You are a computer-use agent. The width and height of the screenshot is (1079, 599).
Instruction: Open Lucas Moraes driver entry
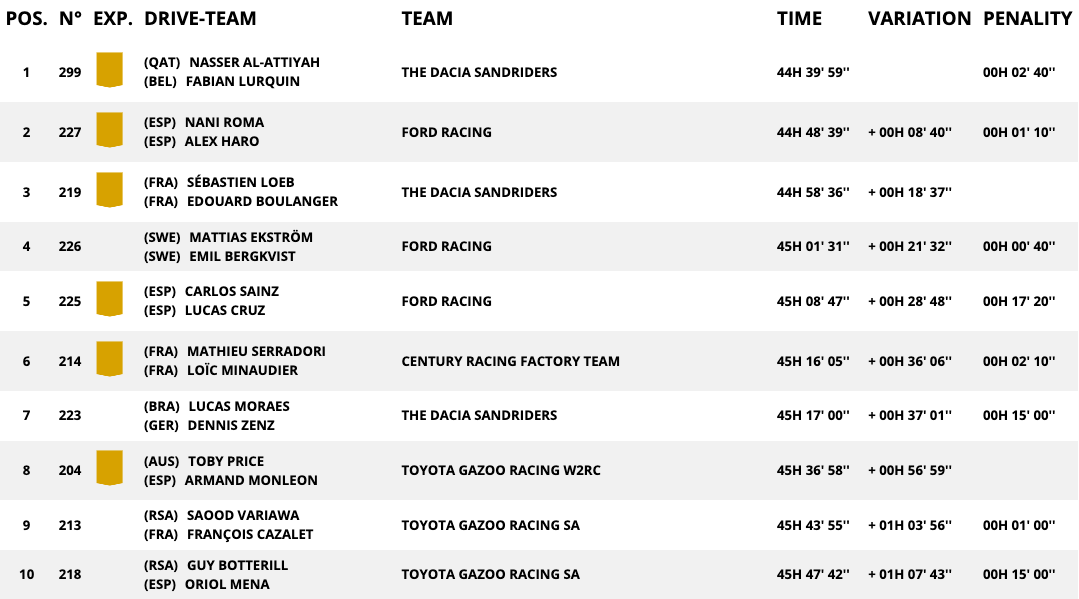coord(239,406)
